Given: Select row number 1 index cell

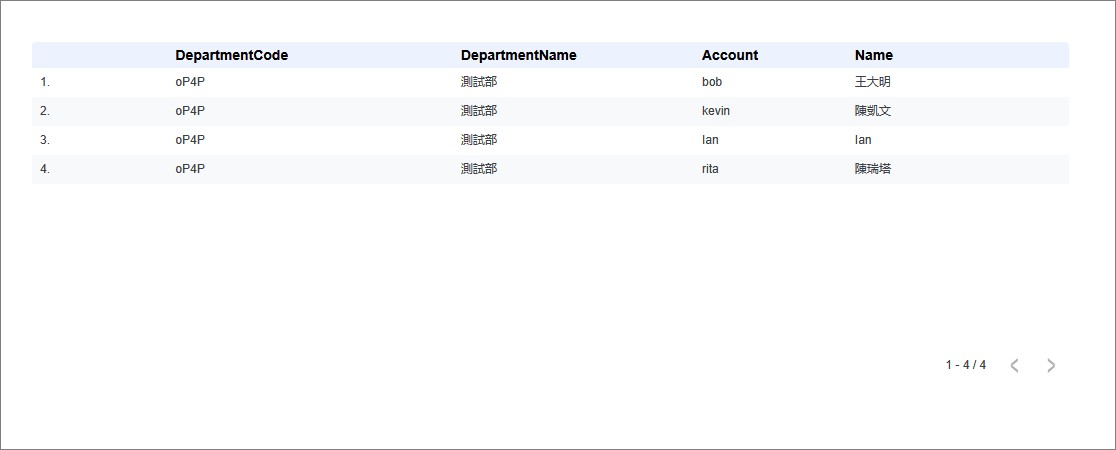Looking at the screenshot, I should 45,82.
